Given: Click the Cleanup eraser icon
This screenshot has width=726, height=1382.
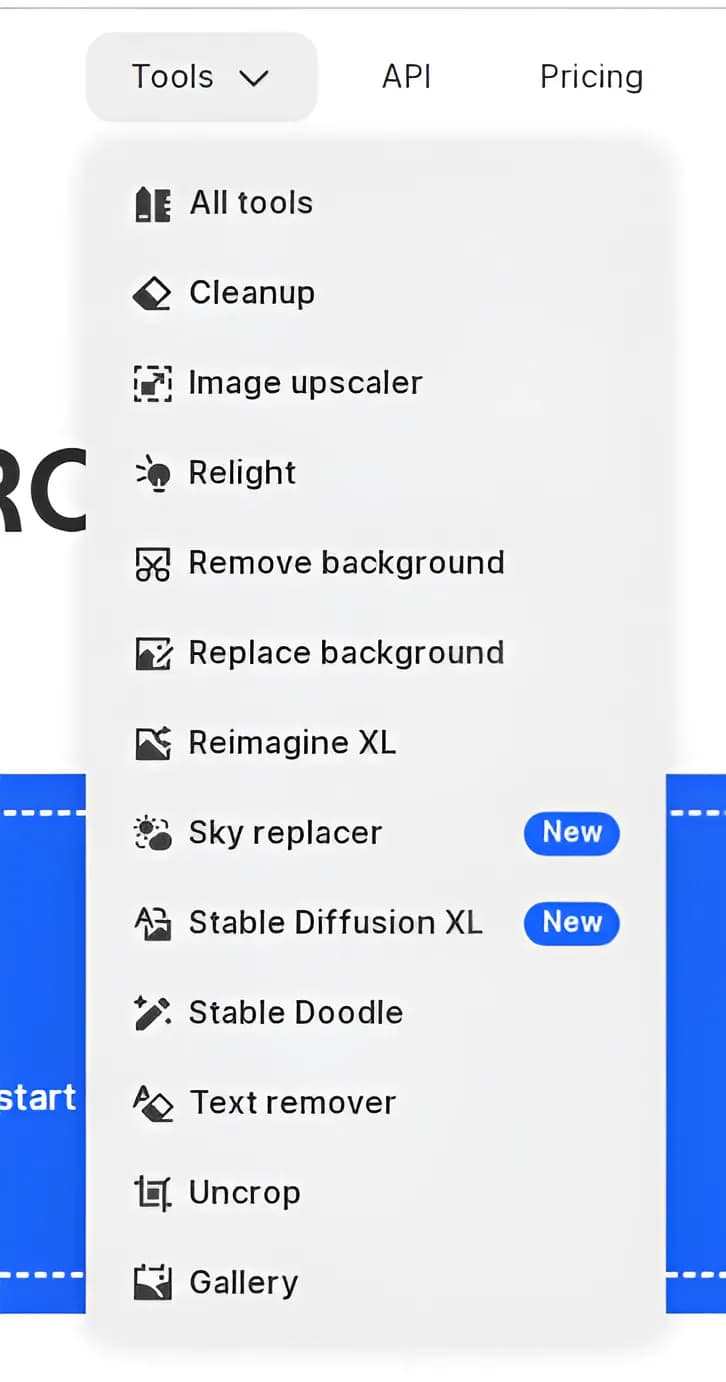Looking at the screenshot, I should pos(153,293).
